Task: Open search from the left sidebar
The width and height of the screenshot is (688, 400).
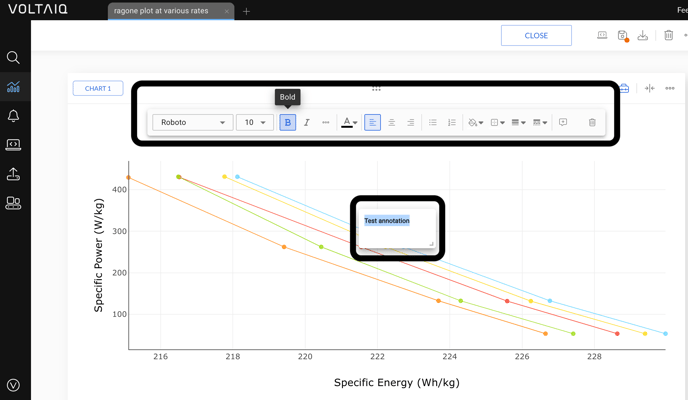Action: point(13,58)
